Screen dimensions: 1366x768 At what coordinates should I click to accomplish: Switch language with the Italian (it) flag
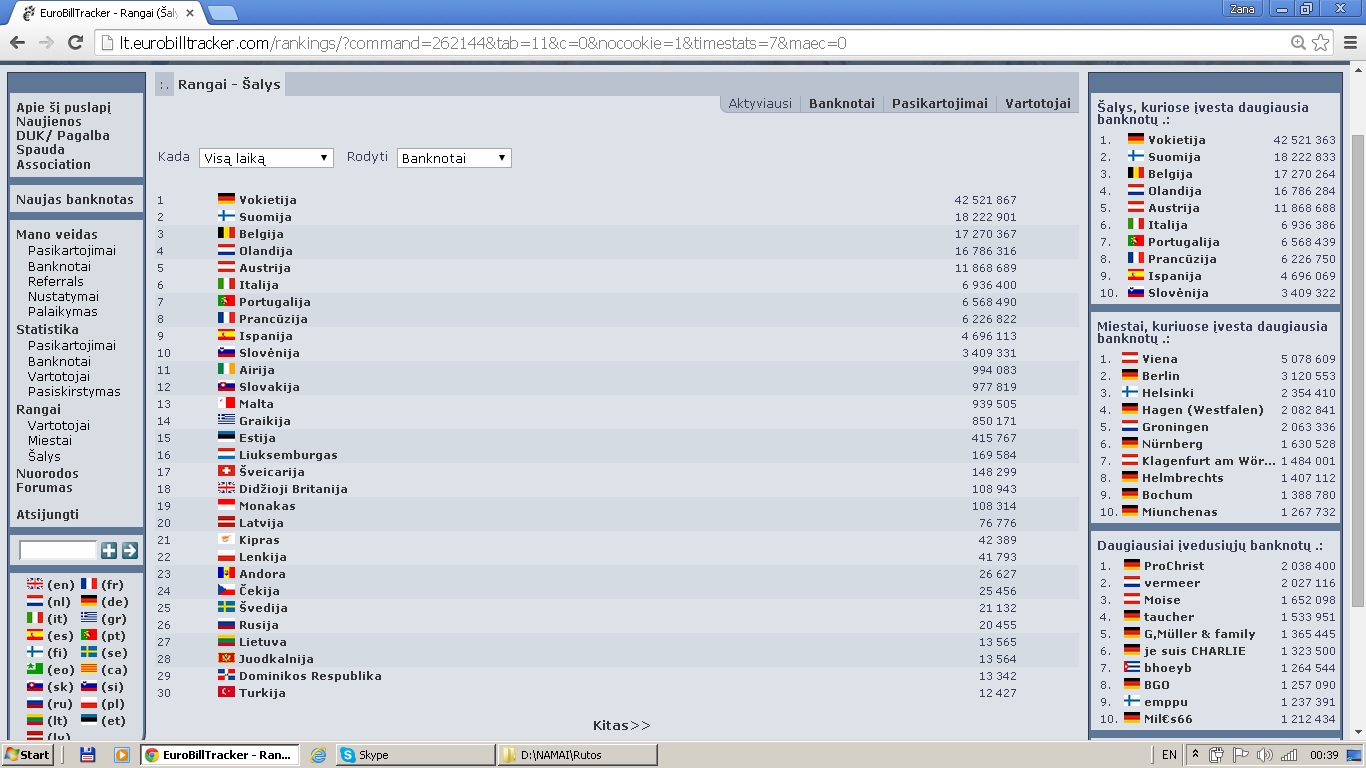pyautogui.click(x=35, y=619)
